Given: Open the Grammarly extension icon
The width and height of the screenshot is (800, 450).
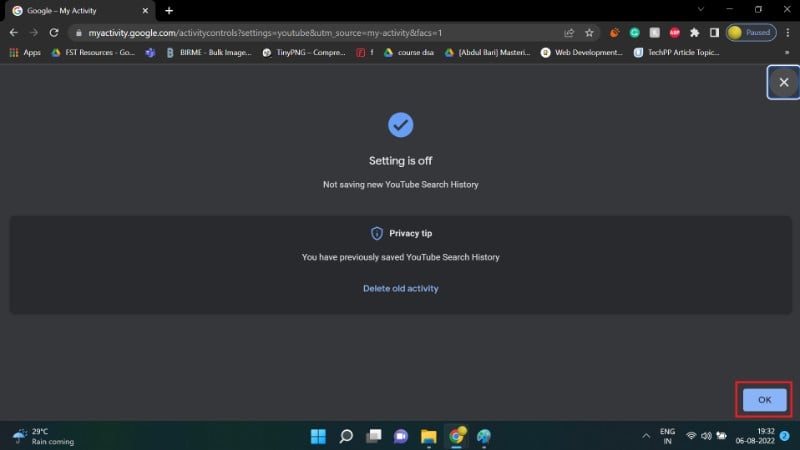Looking at the screenshot, I should click(x=634, y=33).
